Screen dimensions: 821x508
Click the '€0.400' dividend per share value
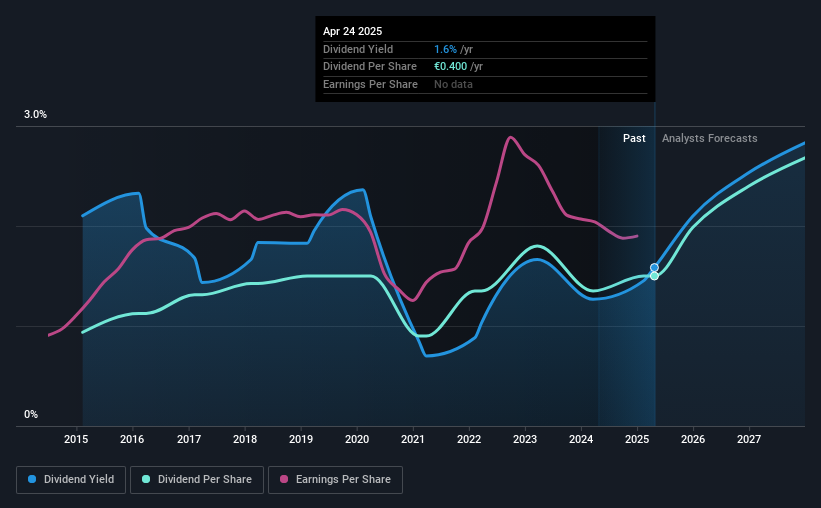pos(450,67)
